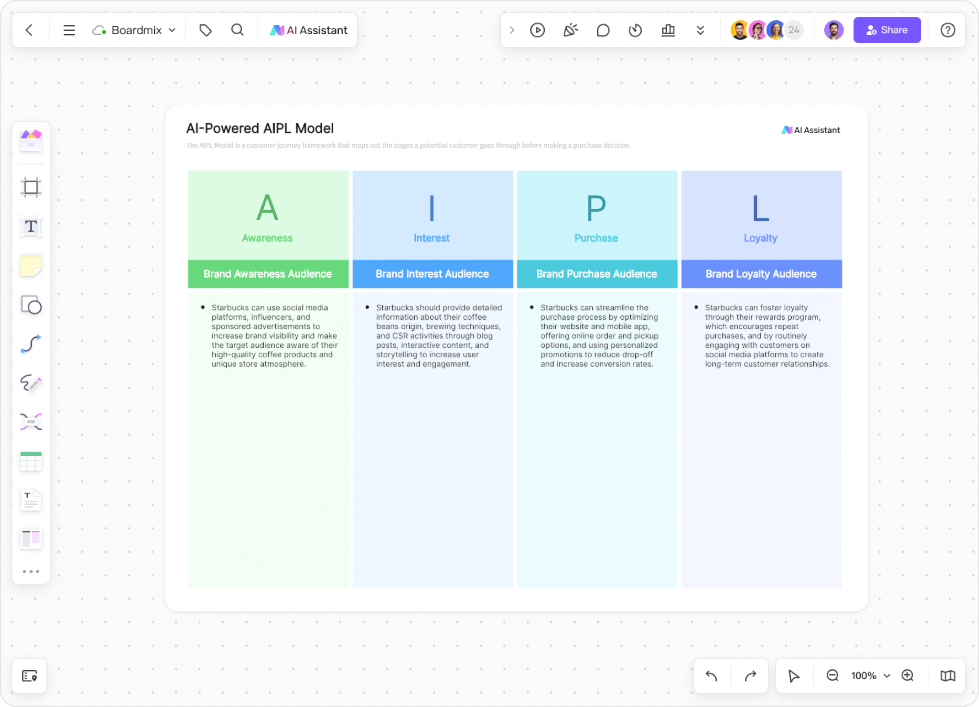Select the Connector line tool
This screenshot has height=707, width=979.
coord(31,344)
